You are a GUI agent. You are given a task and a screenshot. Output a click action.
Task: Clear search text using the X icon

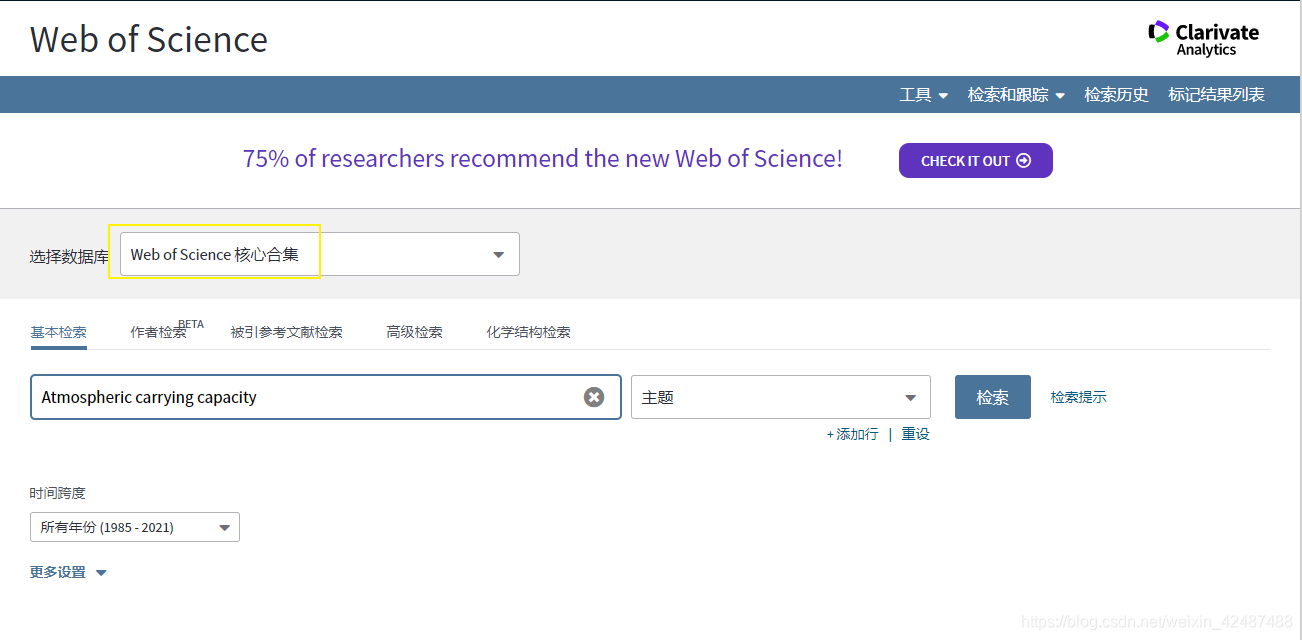click(594, 397)
